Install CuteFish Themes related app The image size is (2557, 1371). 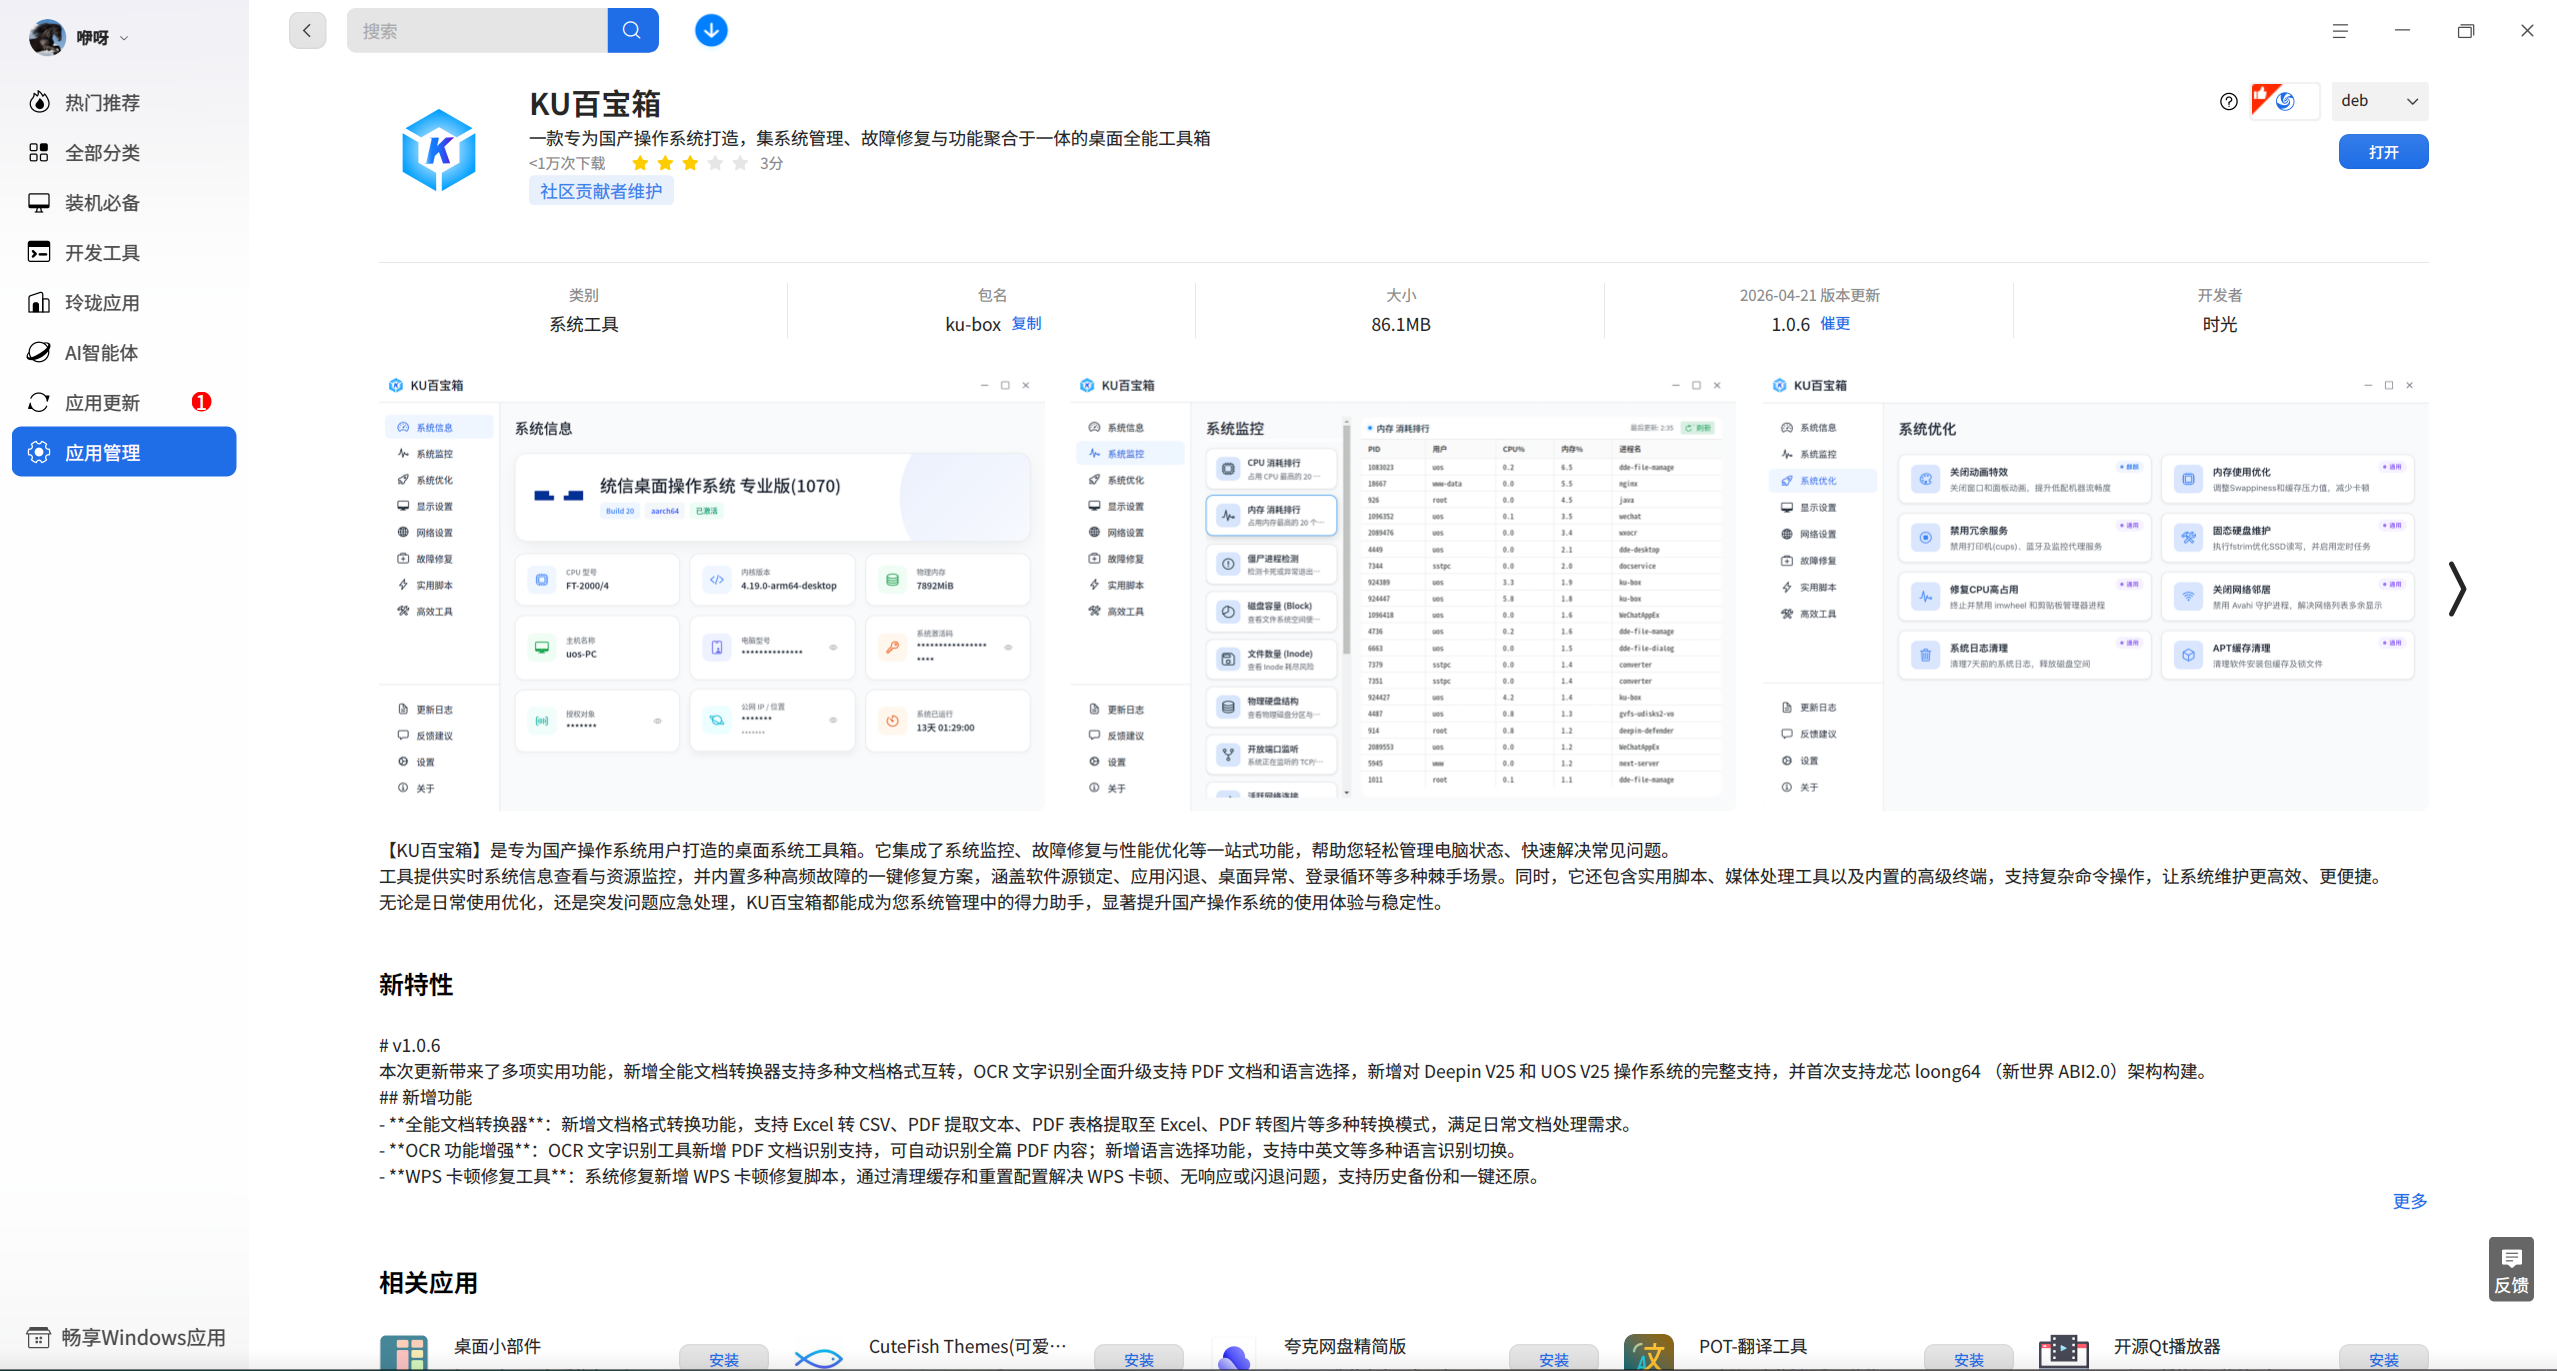pyautogui.click(x=1139, y=1359)
